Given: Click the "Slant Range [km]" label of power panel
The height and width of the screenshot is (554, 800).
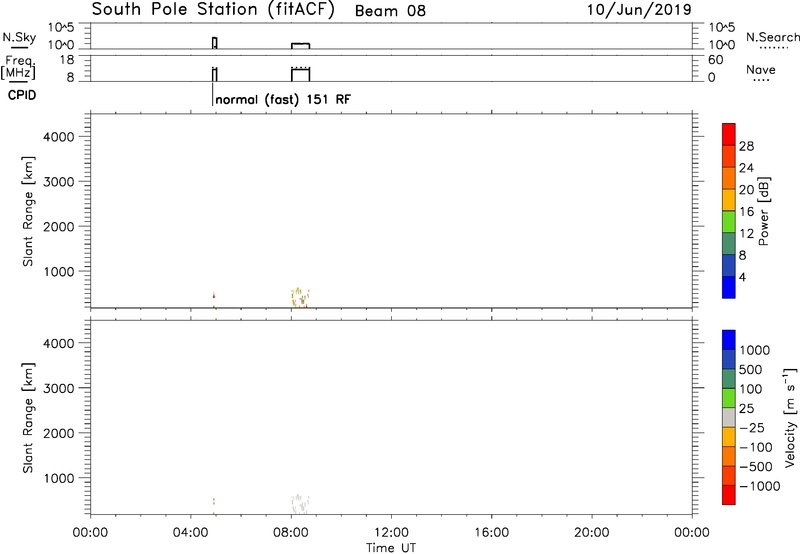Looking at the screenshot, I should click(x=28, y=211).
